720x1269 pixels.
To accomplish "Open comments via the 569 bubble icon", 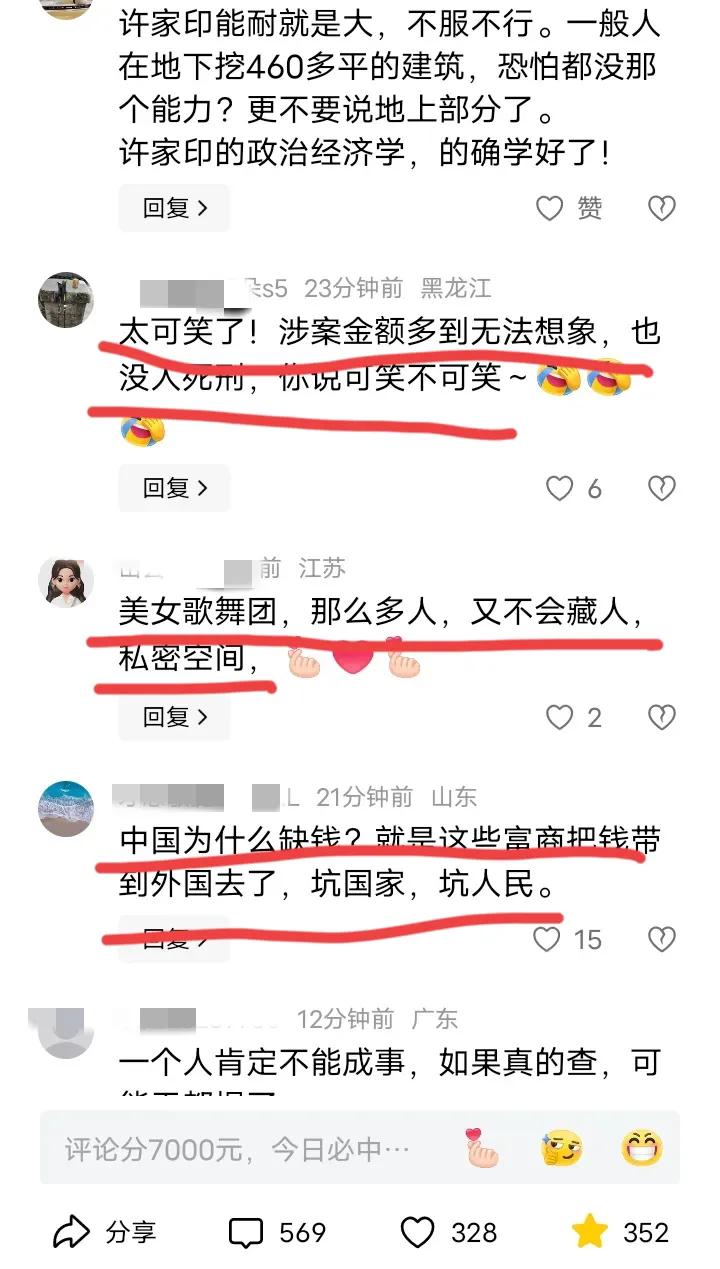I will click(246, 1233).
